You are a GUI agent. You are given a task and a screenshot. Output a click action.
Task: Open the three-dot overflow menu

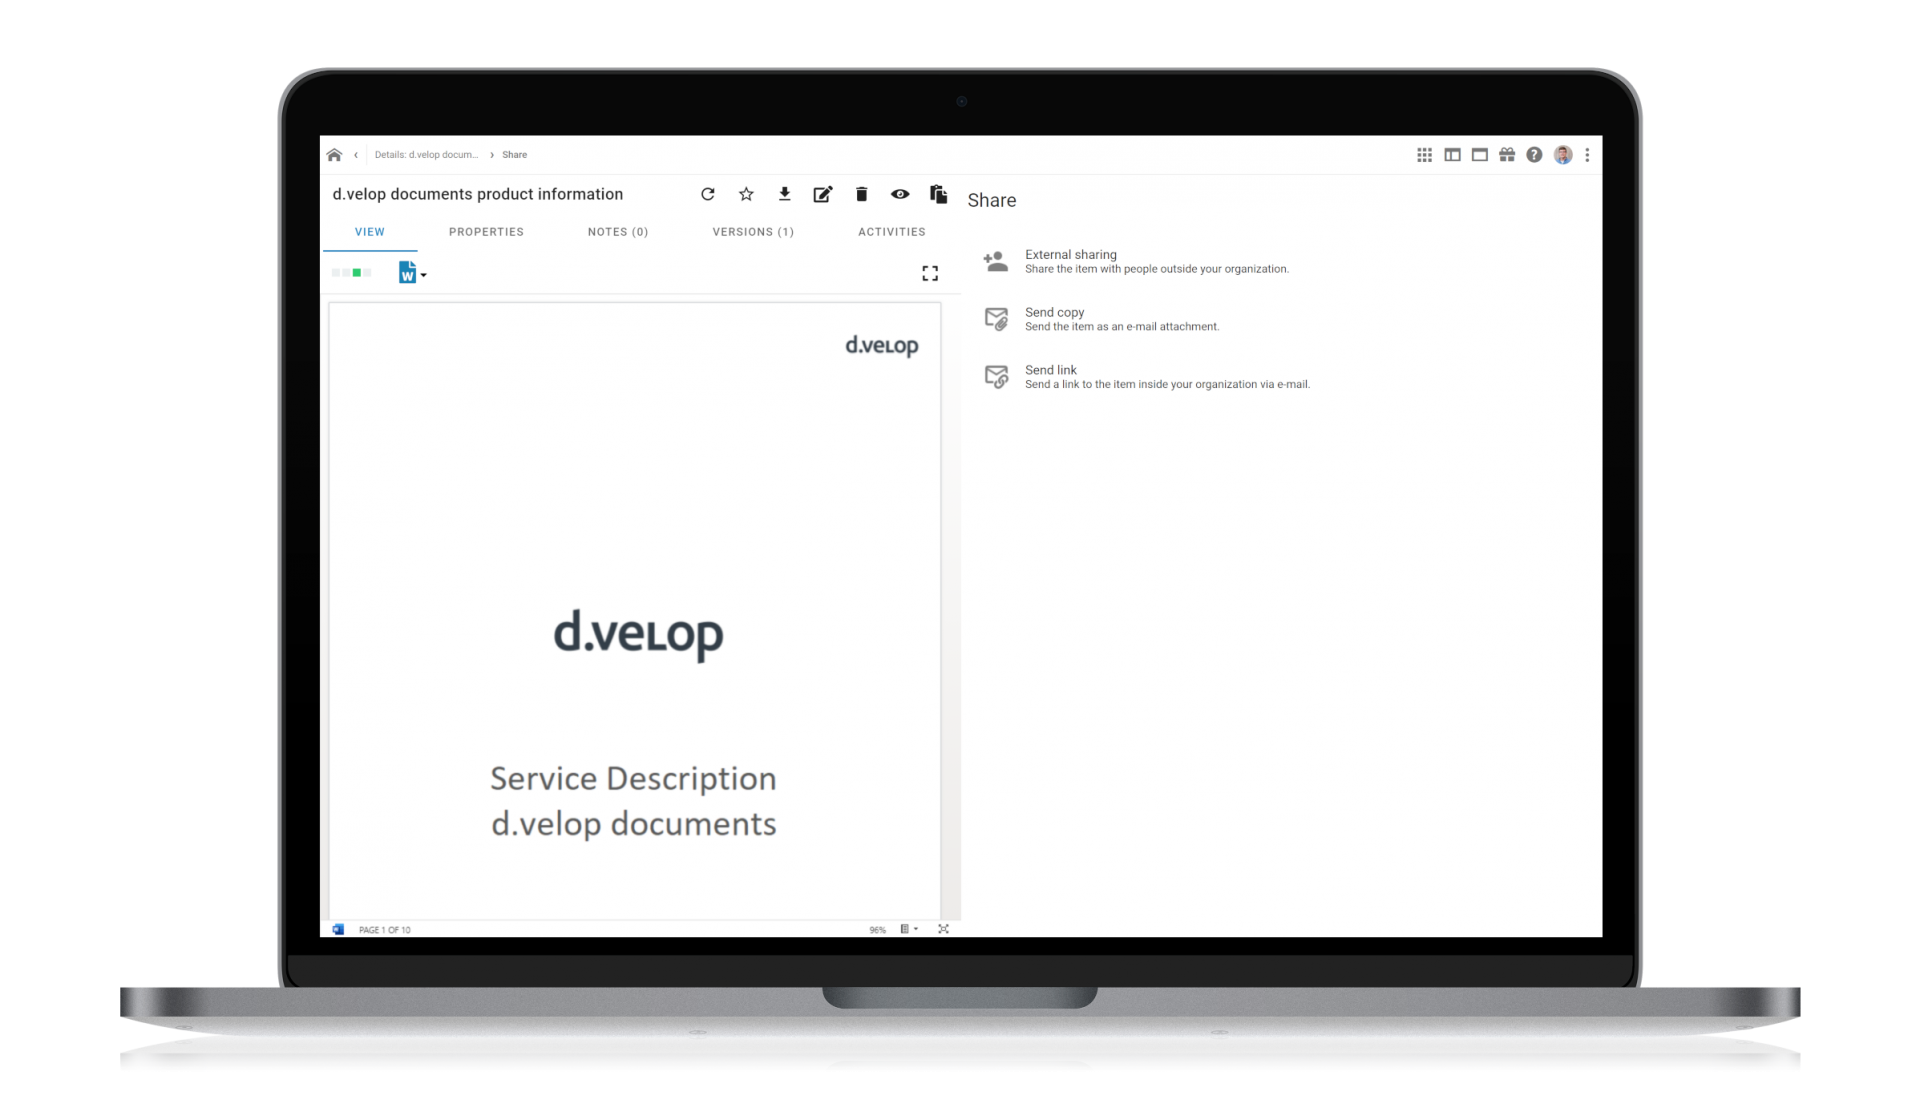(x=1587, y=155)
